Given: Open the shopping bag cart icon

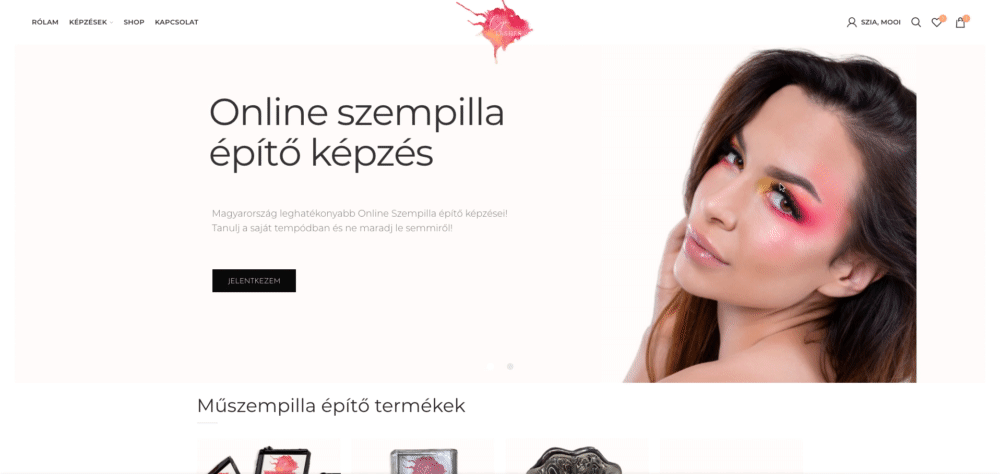Looking at the screenshot, I should 960,23.
